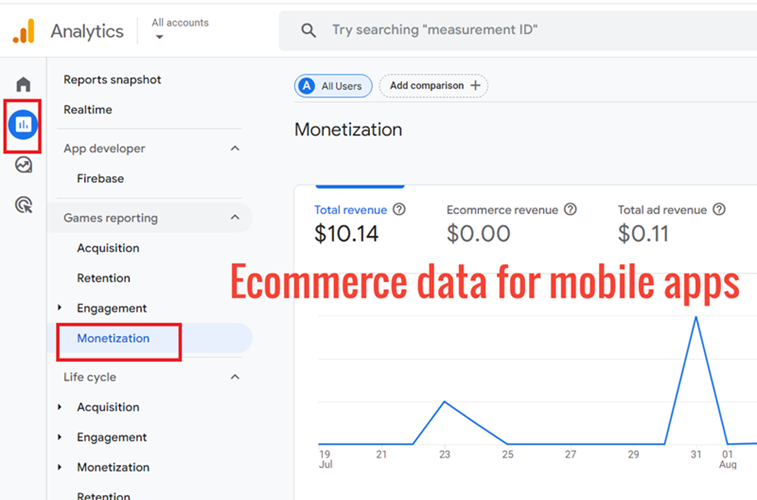
Task: Click the Google Analytics logo
Action: pyautogui.click(x=24, y=31)
